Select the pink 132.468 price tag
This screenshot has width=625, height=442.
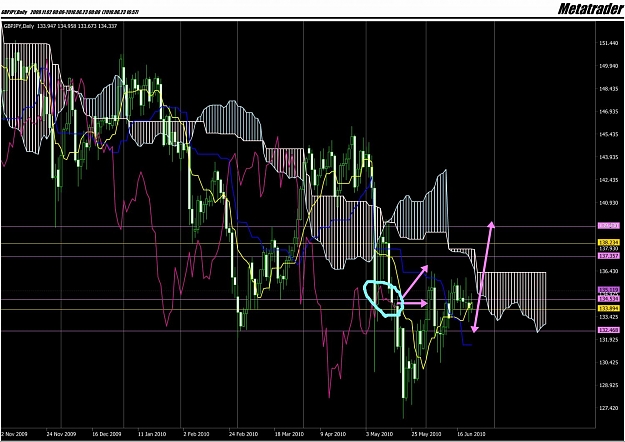[x=609, y=330]
